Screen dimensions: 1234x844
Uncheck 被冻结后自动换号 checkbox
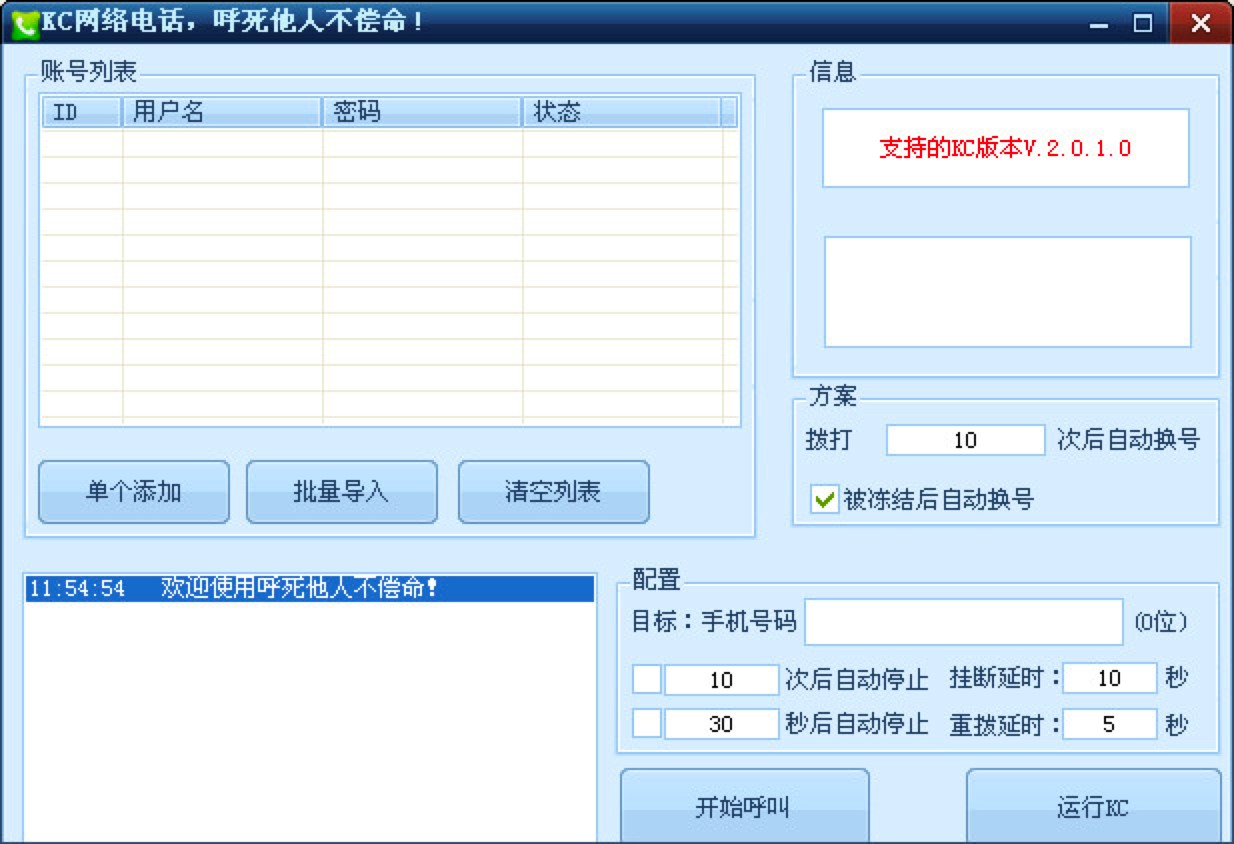click(824, 499)
